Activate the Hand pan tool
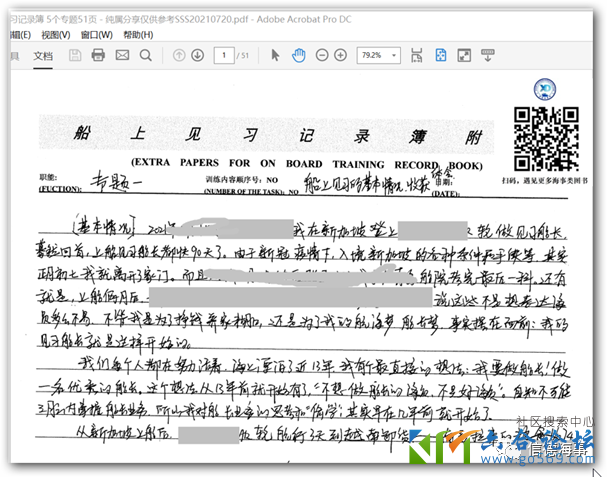The width and height of the screenshot is (607, 477). pos(298,55)
